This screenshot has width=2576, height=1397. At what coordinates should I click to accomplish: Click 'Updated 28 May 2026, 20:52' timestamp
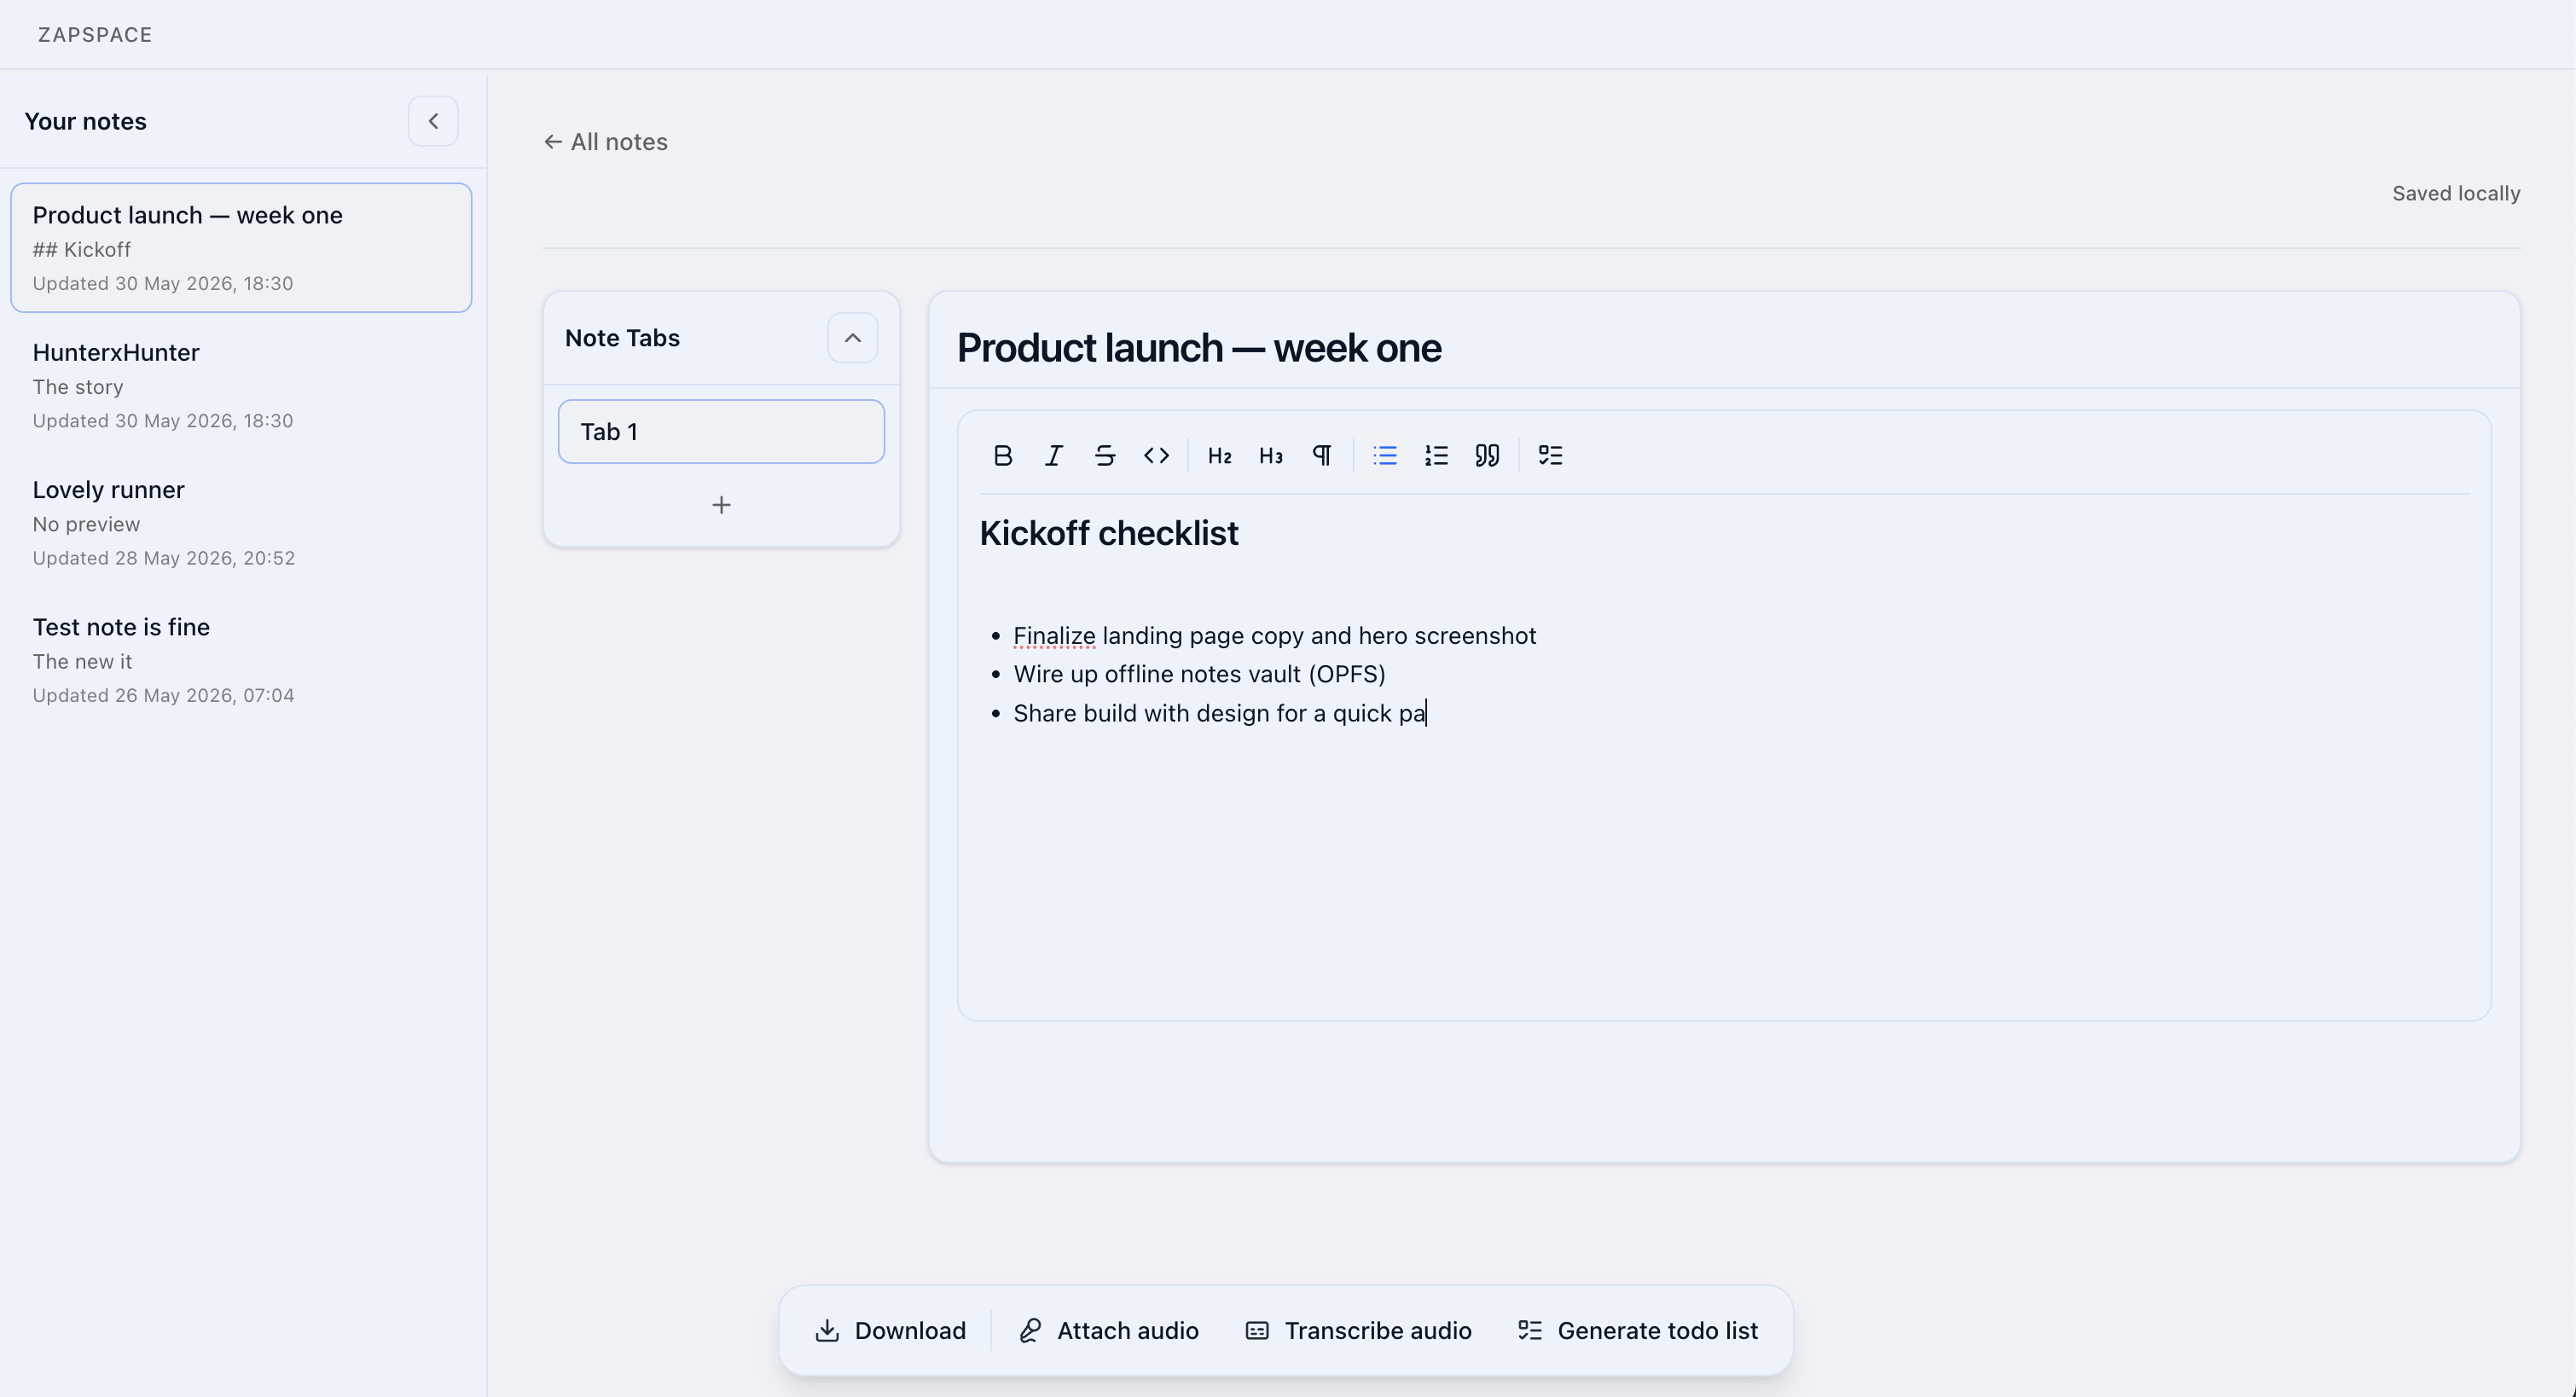tap(164, 558)
